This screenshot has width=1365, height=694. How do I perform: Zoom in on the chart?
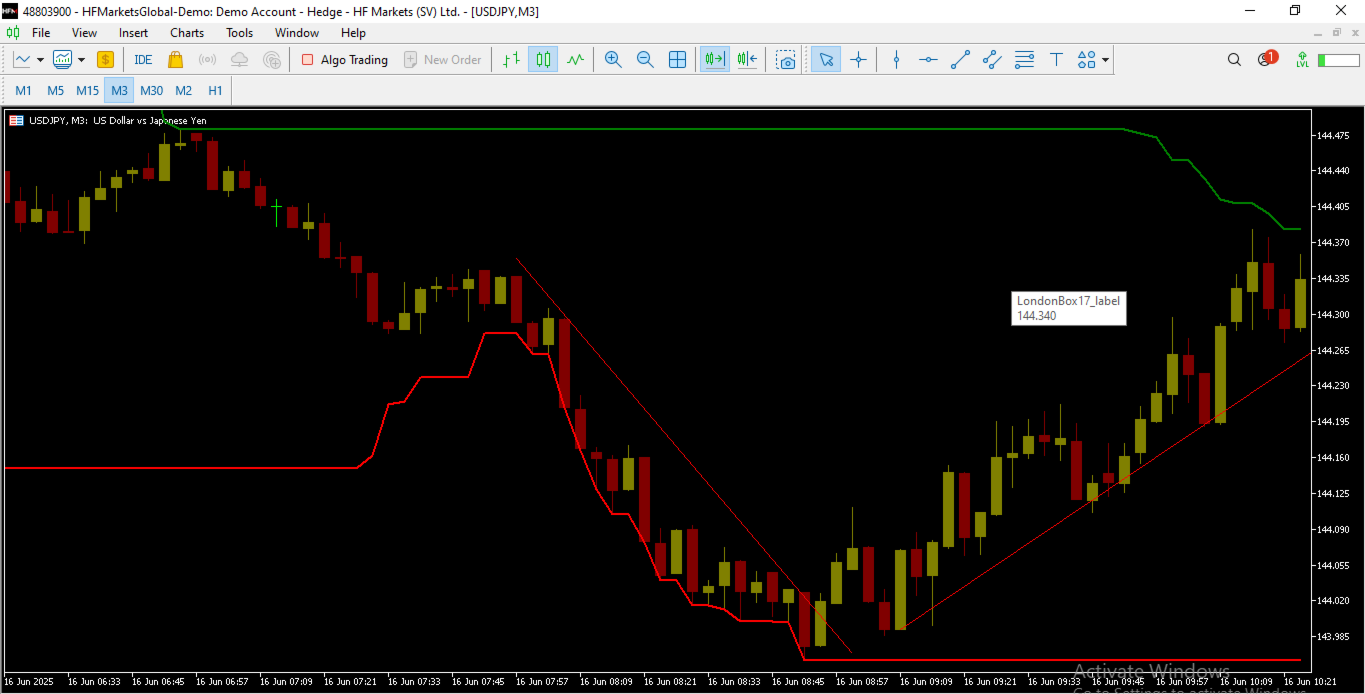click(613, 60)
